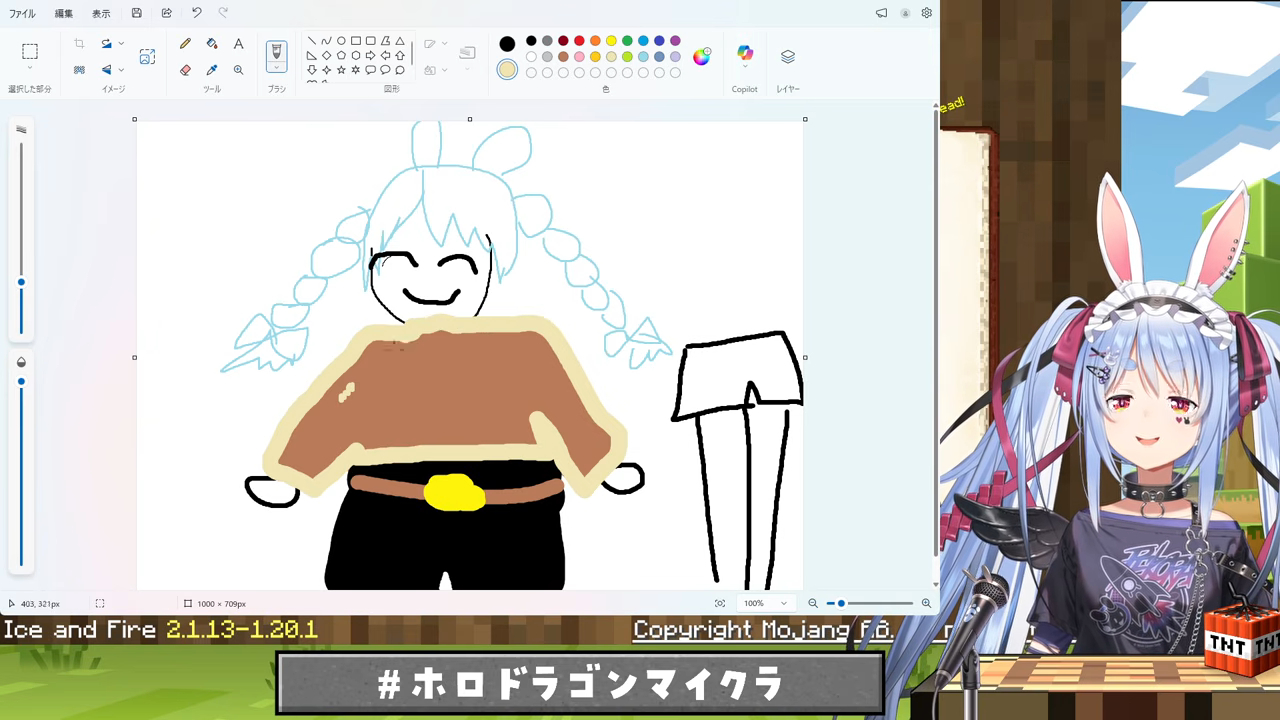Click the zoom out magnifier

813,603
